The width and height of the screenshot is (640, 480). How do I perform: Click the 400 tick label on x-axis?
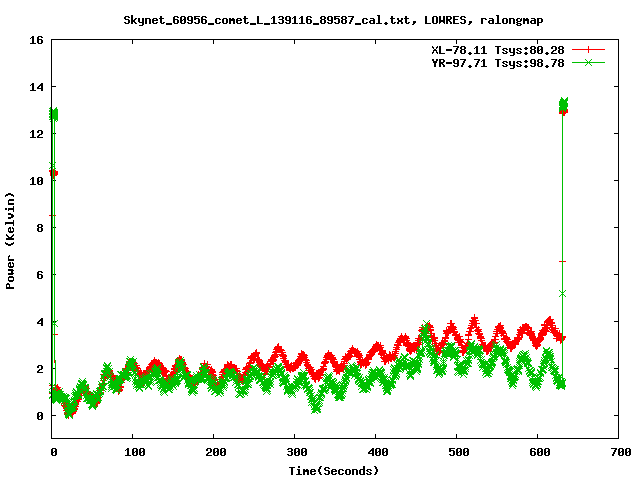coord(375,453)
